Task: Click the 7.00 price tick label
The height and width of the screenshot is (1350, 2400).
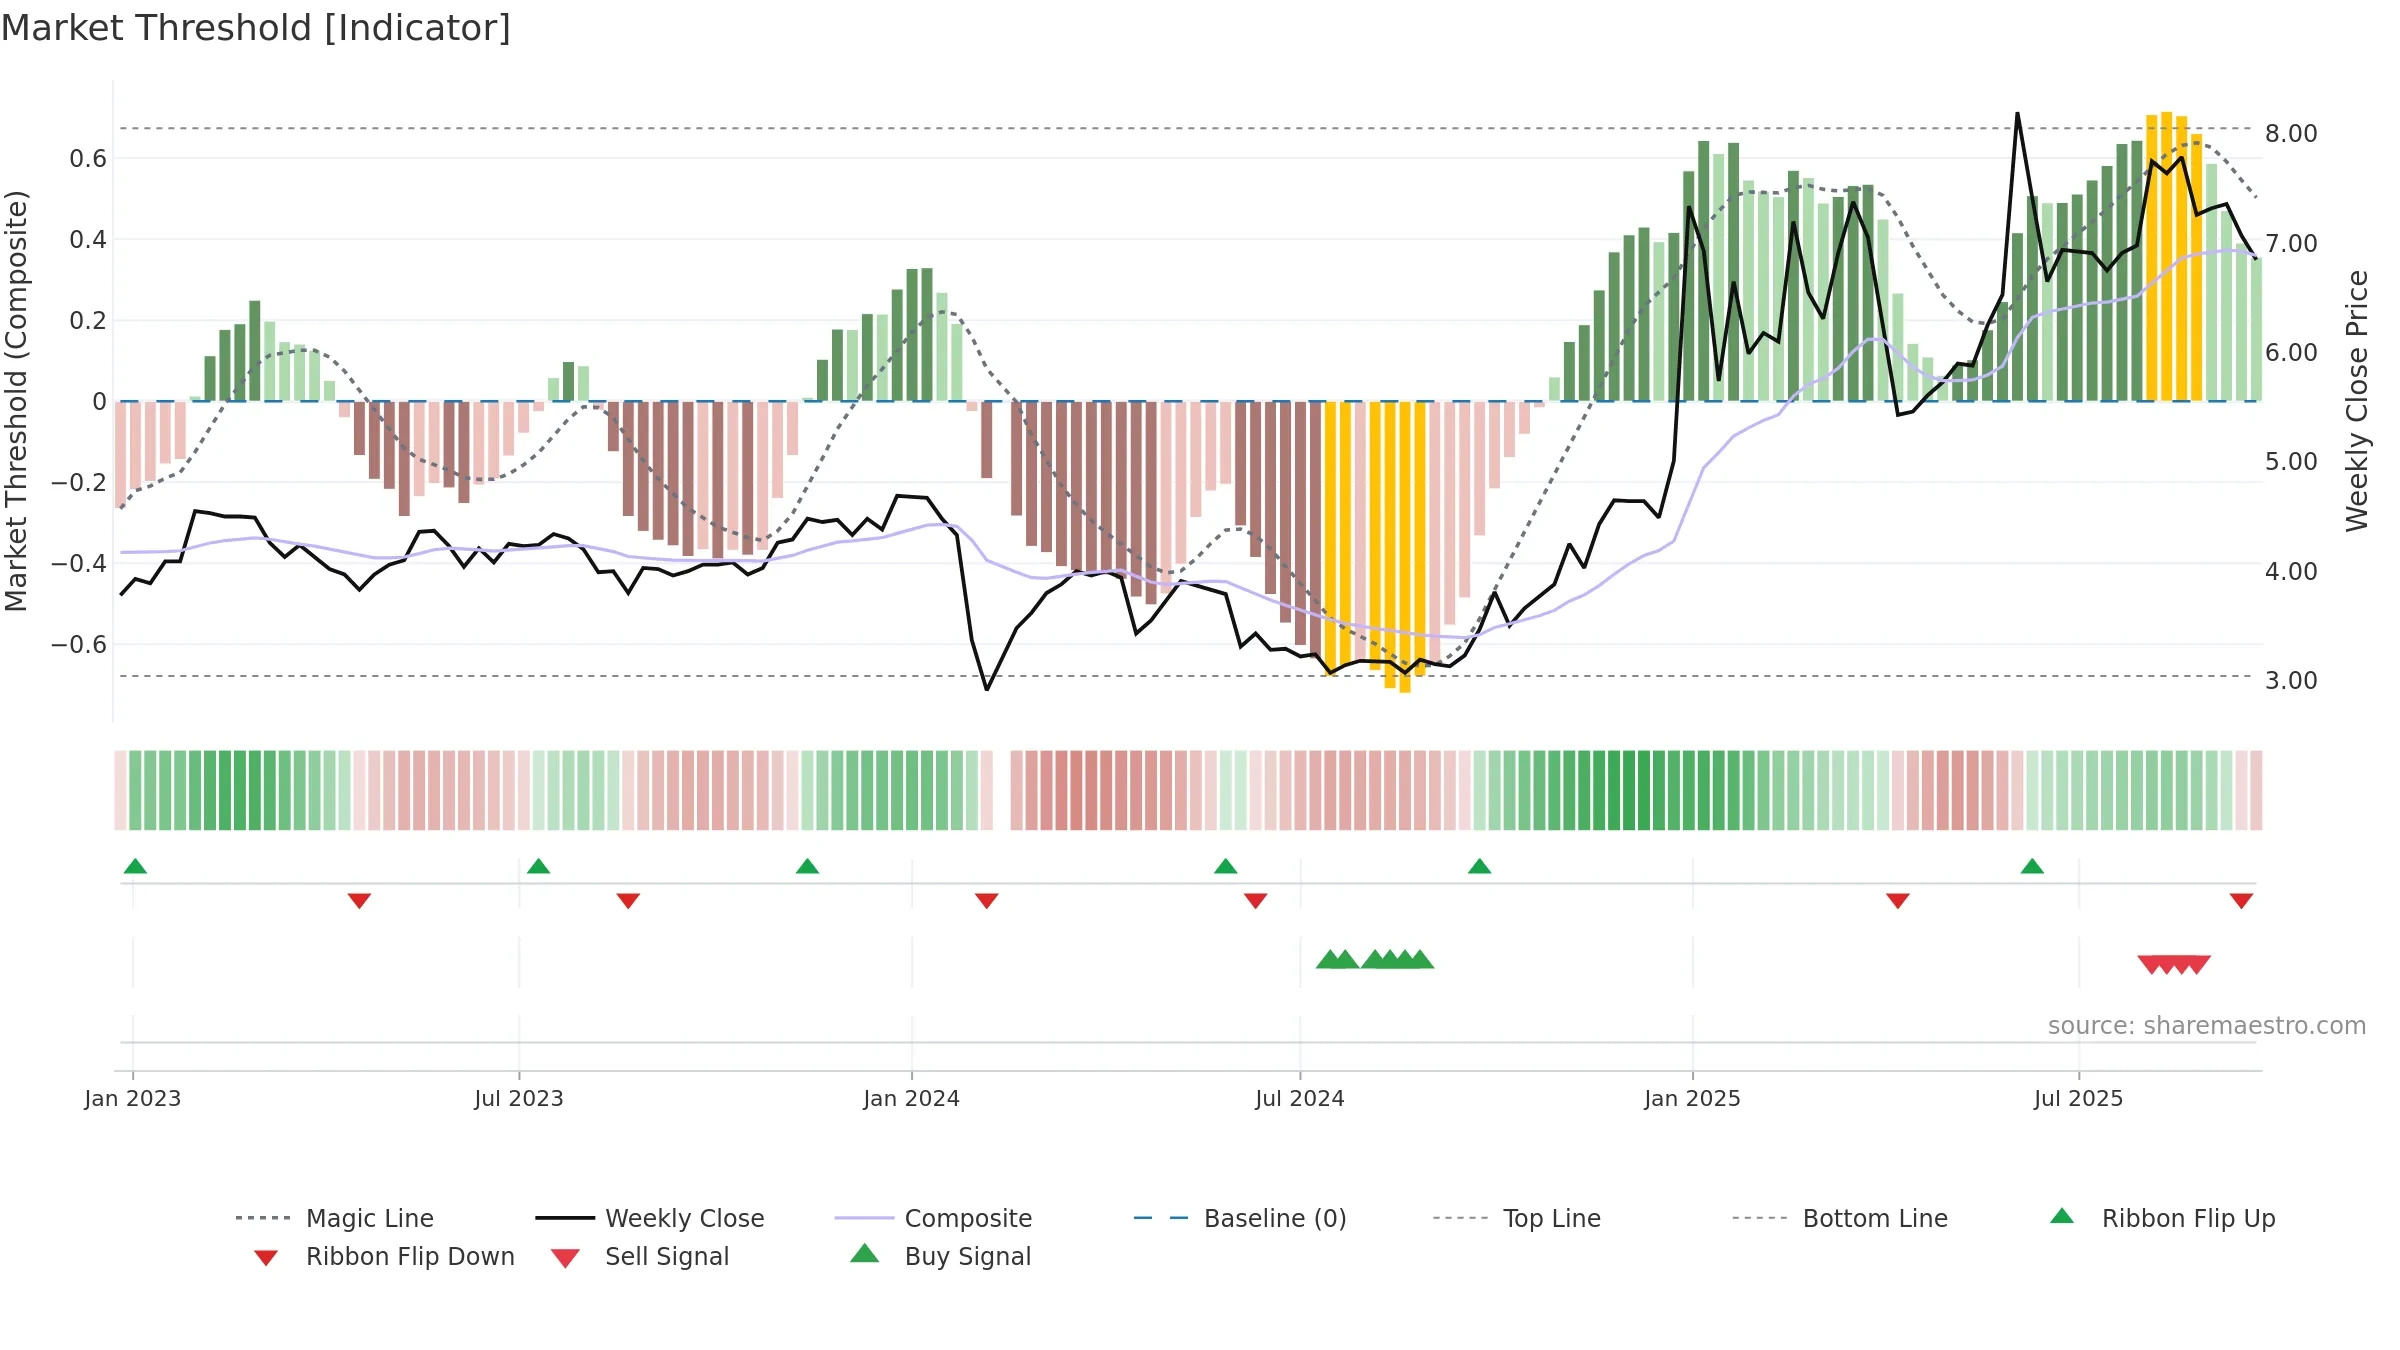Action: coord(2291,244)
